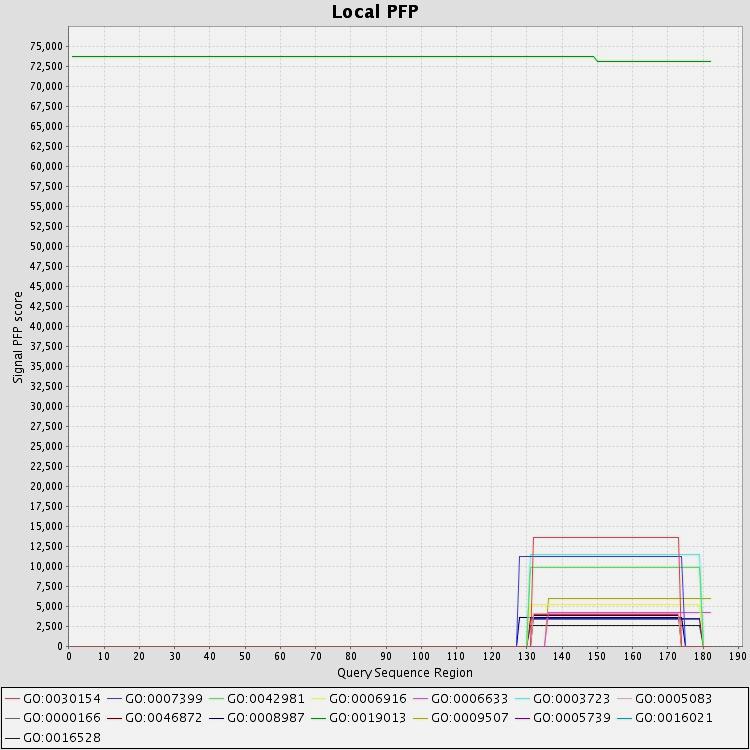
Task: Click the GO:0046872 legend item
Action: pyautogui.click(x=155, y=718)
